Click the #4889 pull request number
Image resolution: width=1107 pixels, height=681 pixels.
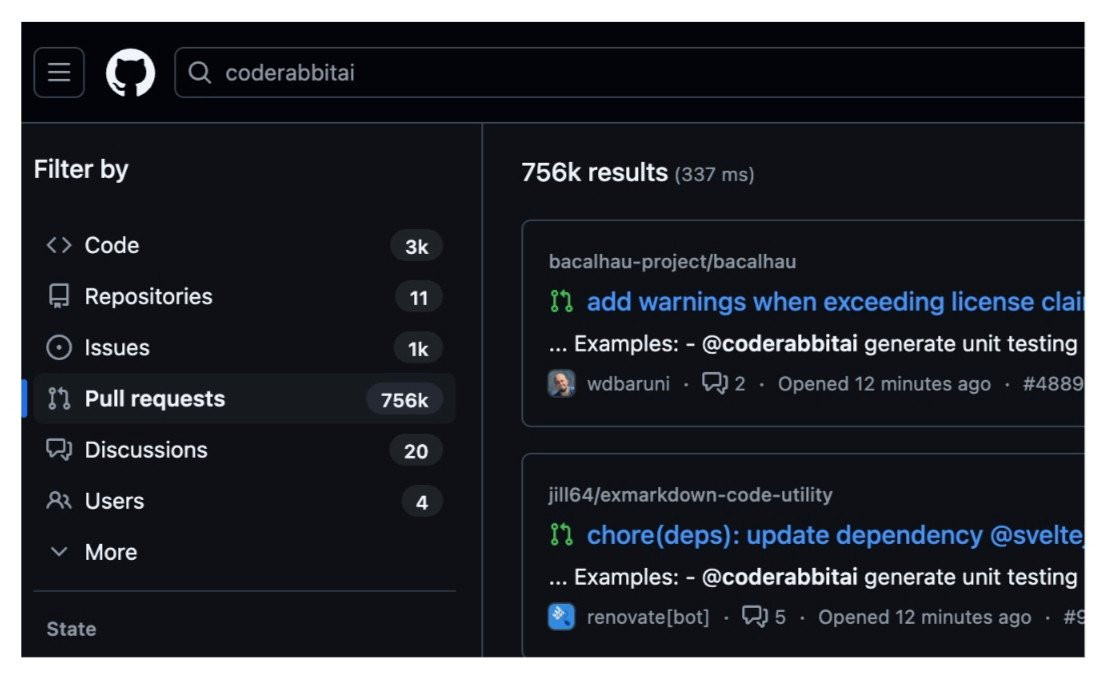(x=1053, y=383)
